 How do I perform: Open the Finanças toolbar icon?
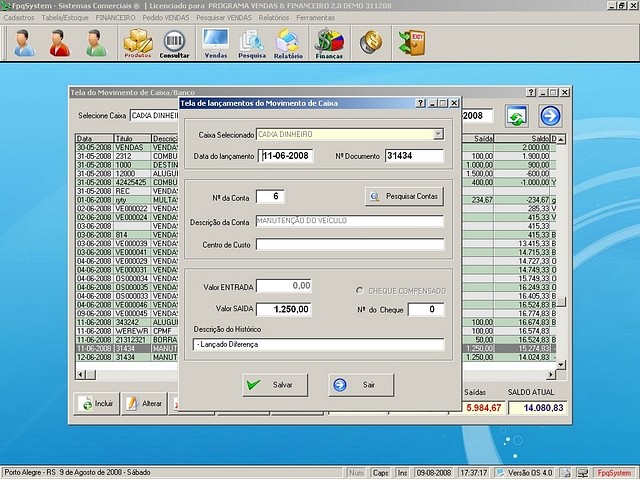329,43
